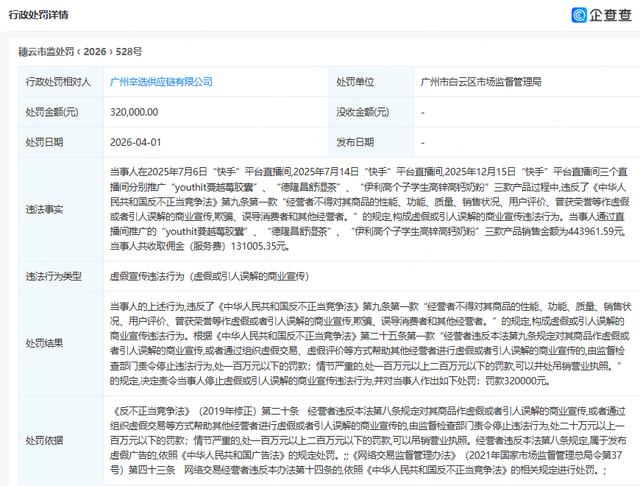
Task: Click the 处罚金额(元) label cell
Action: (61, 112)
